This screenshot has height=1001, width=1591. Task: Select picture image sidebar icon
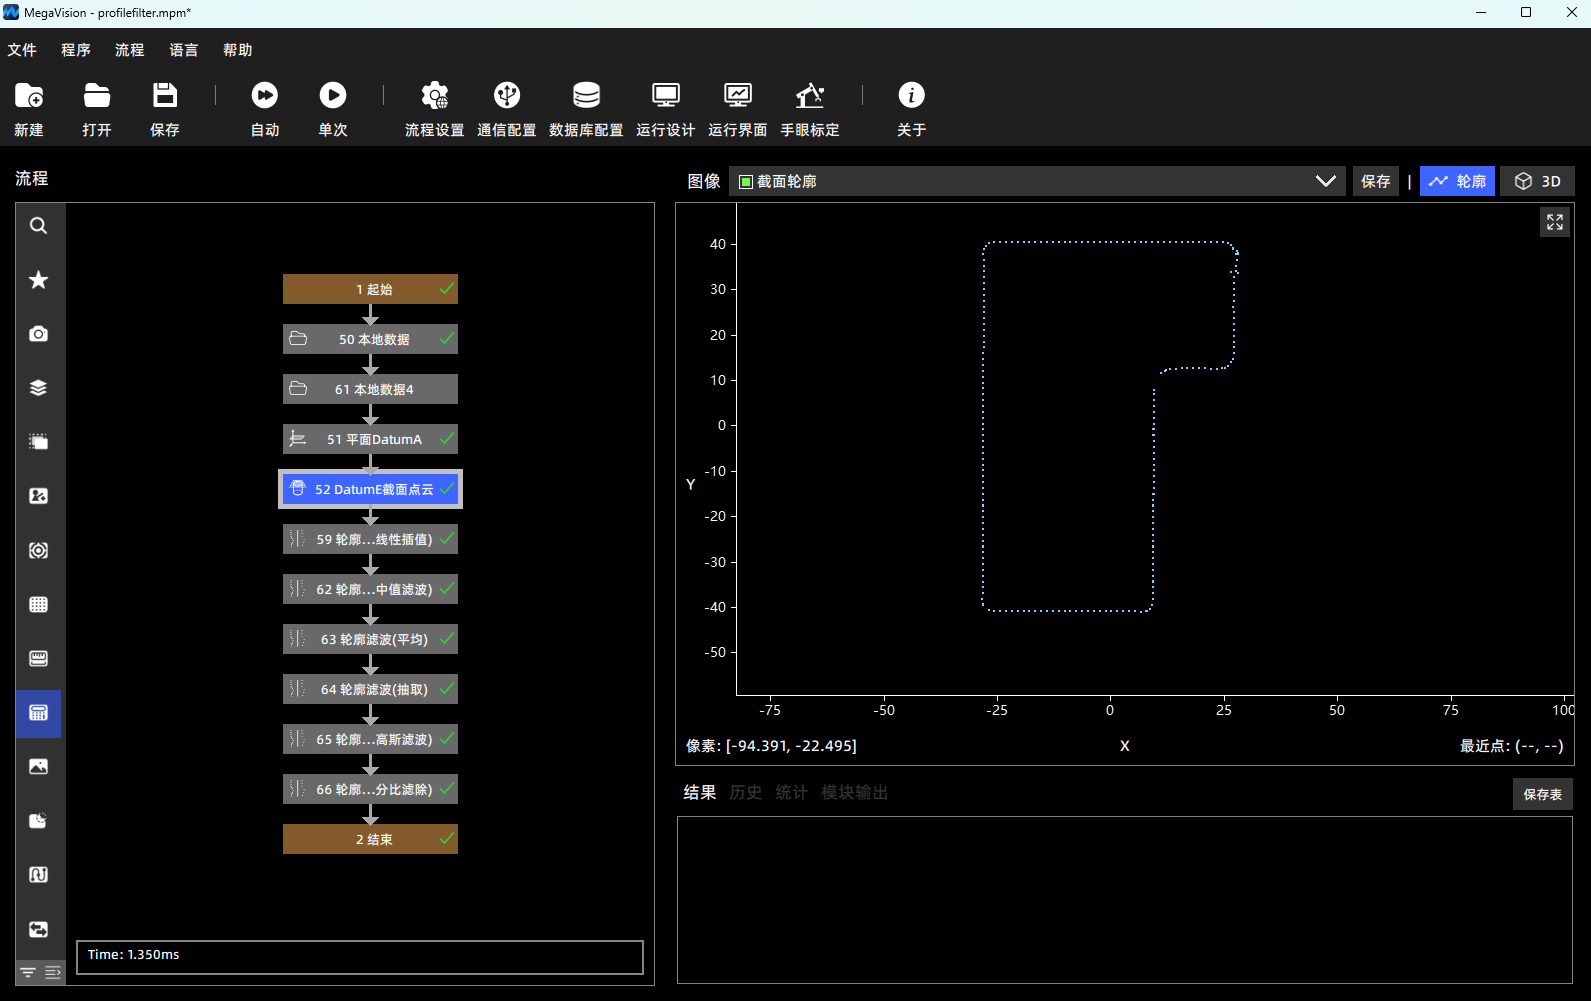[x=39, y=767]
